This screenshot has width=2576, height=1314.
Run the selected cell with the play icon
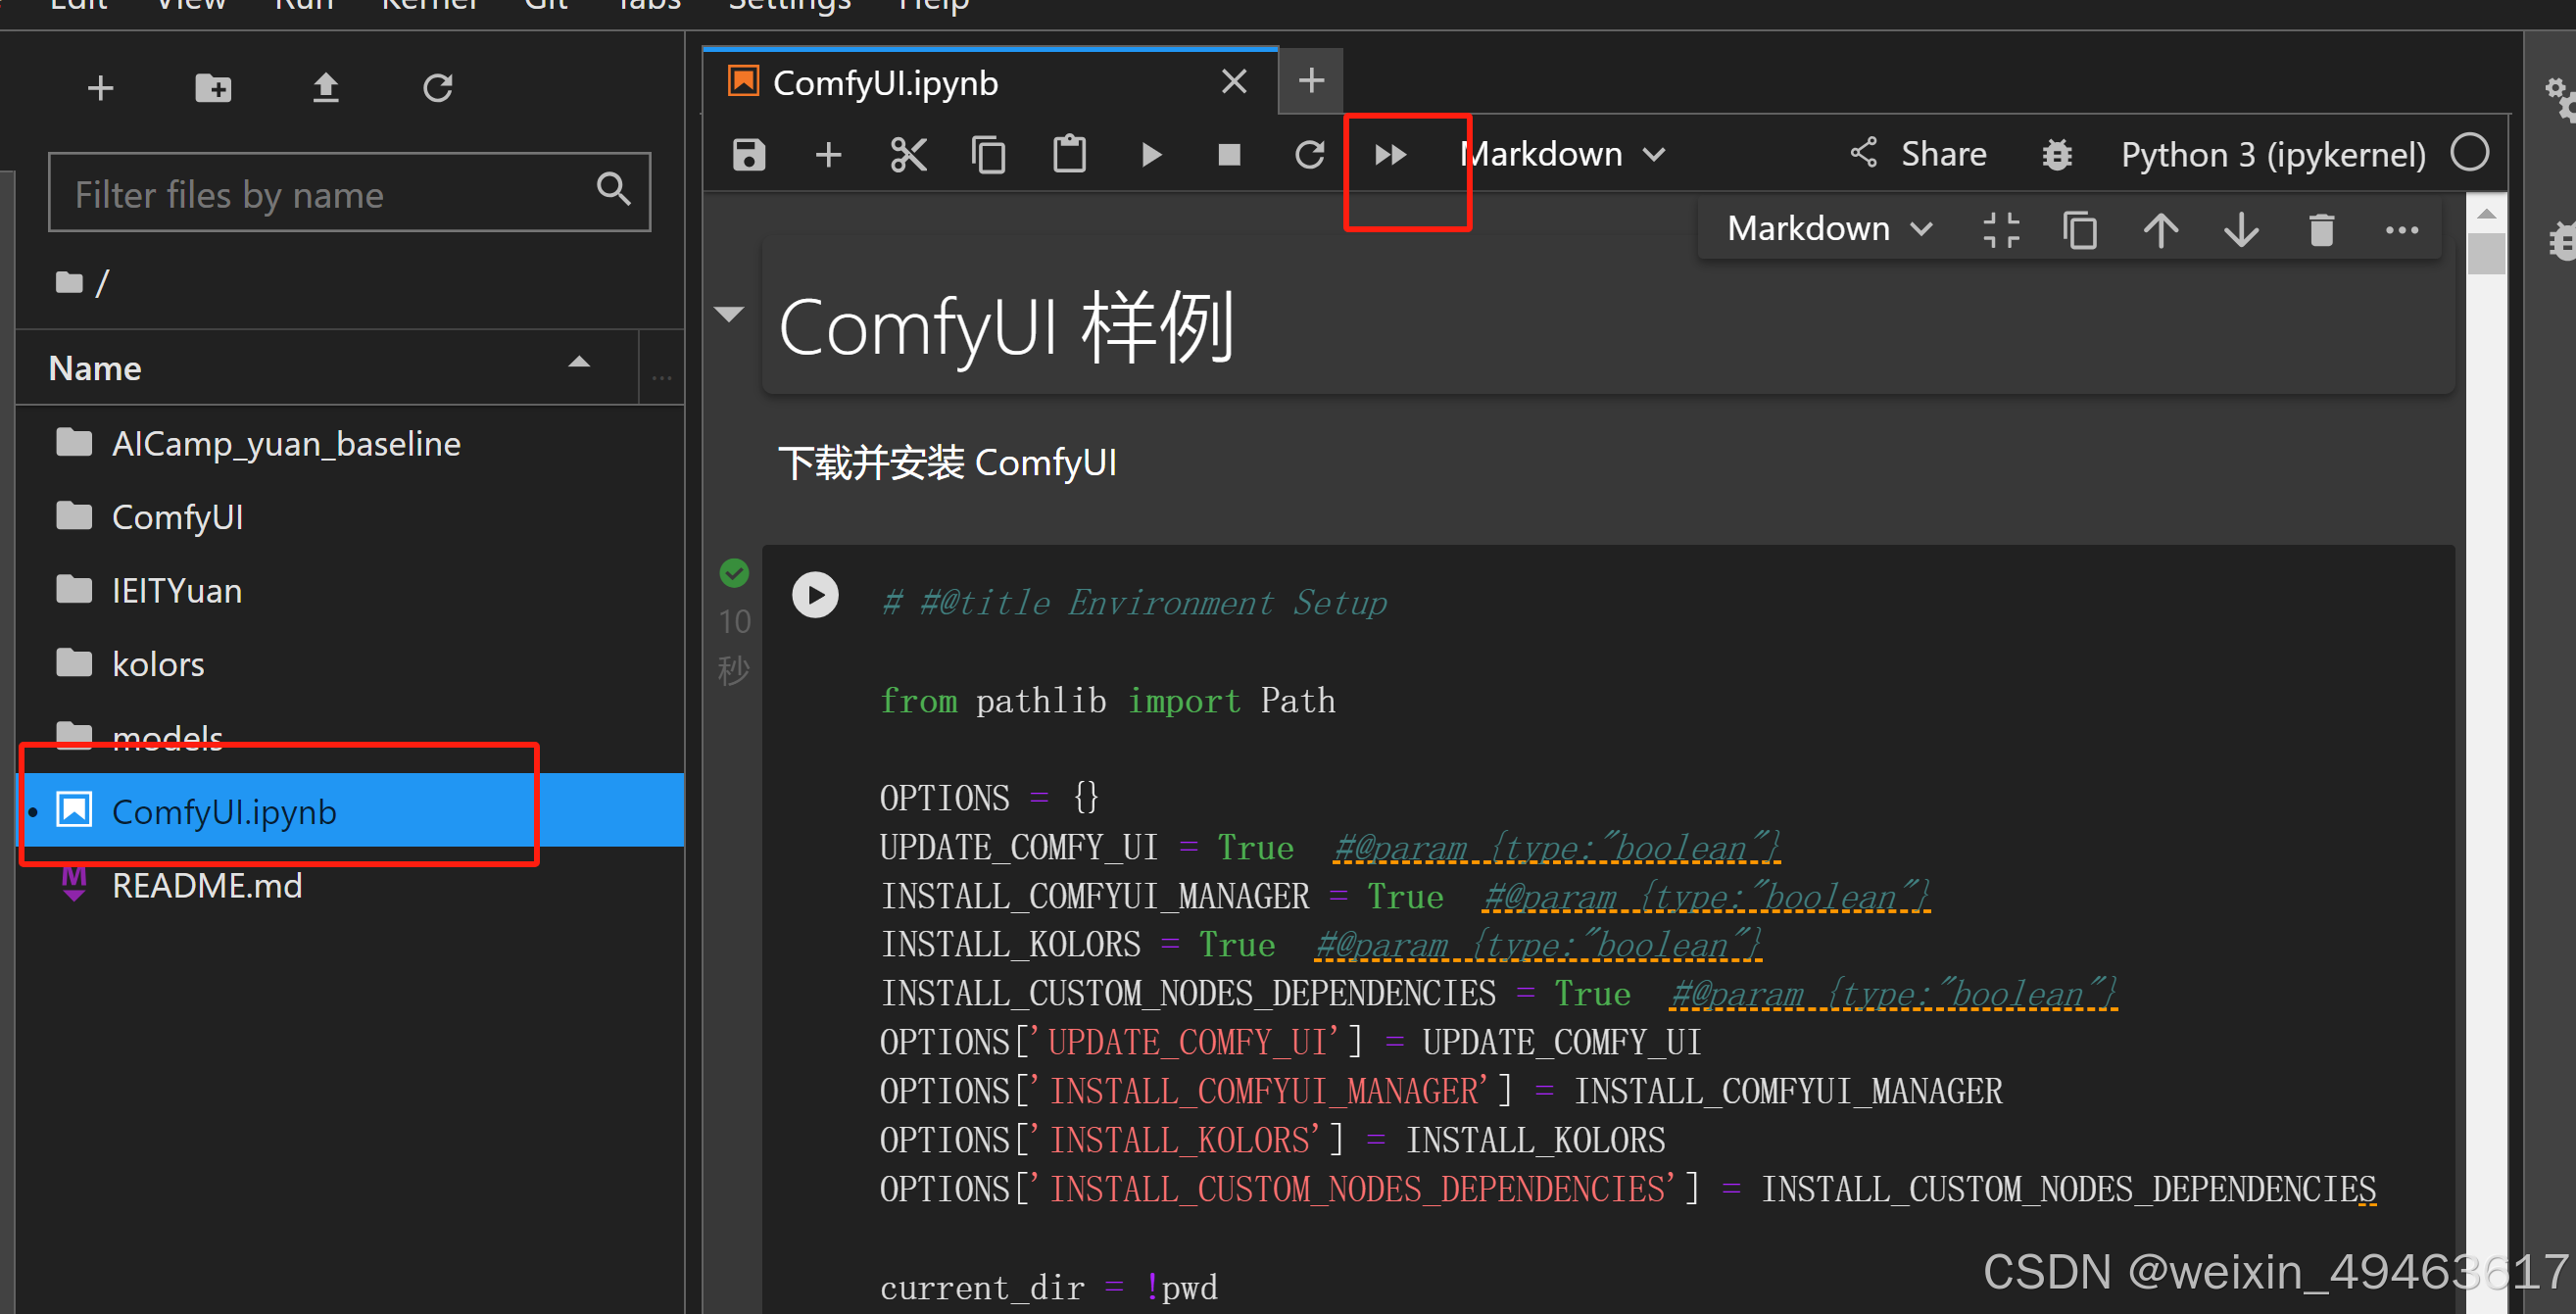(1151, 155)
